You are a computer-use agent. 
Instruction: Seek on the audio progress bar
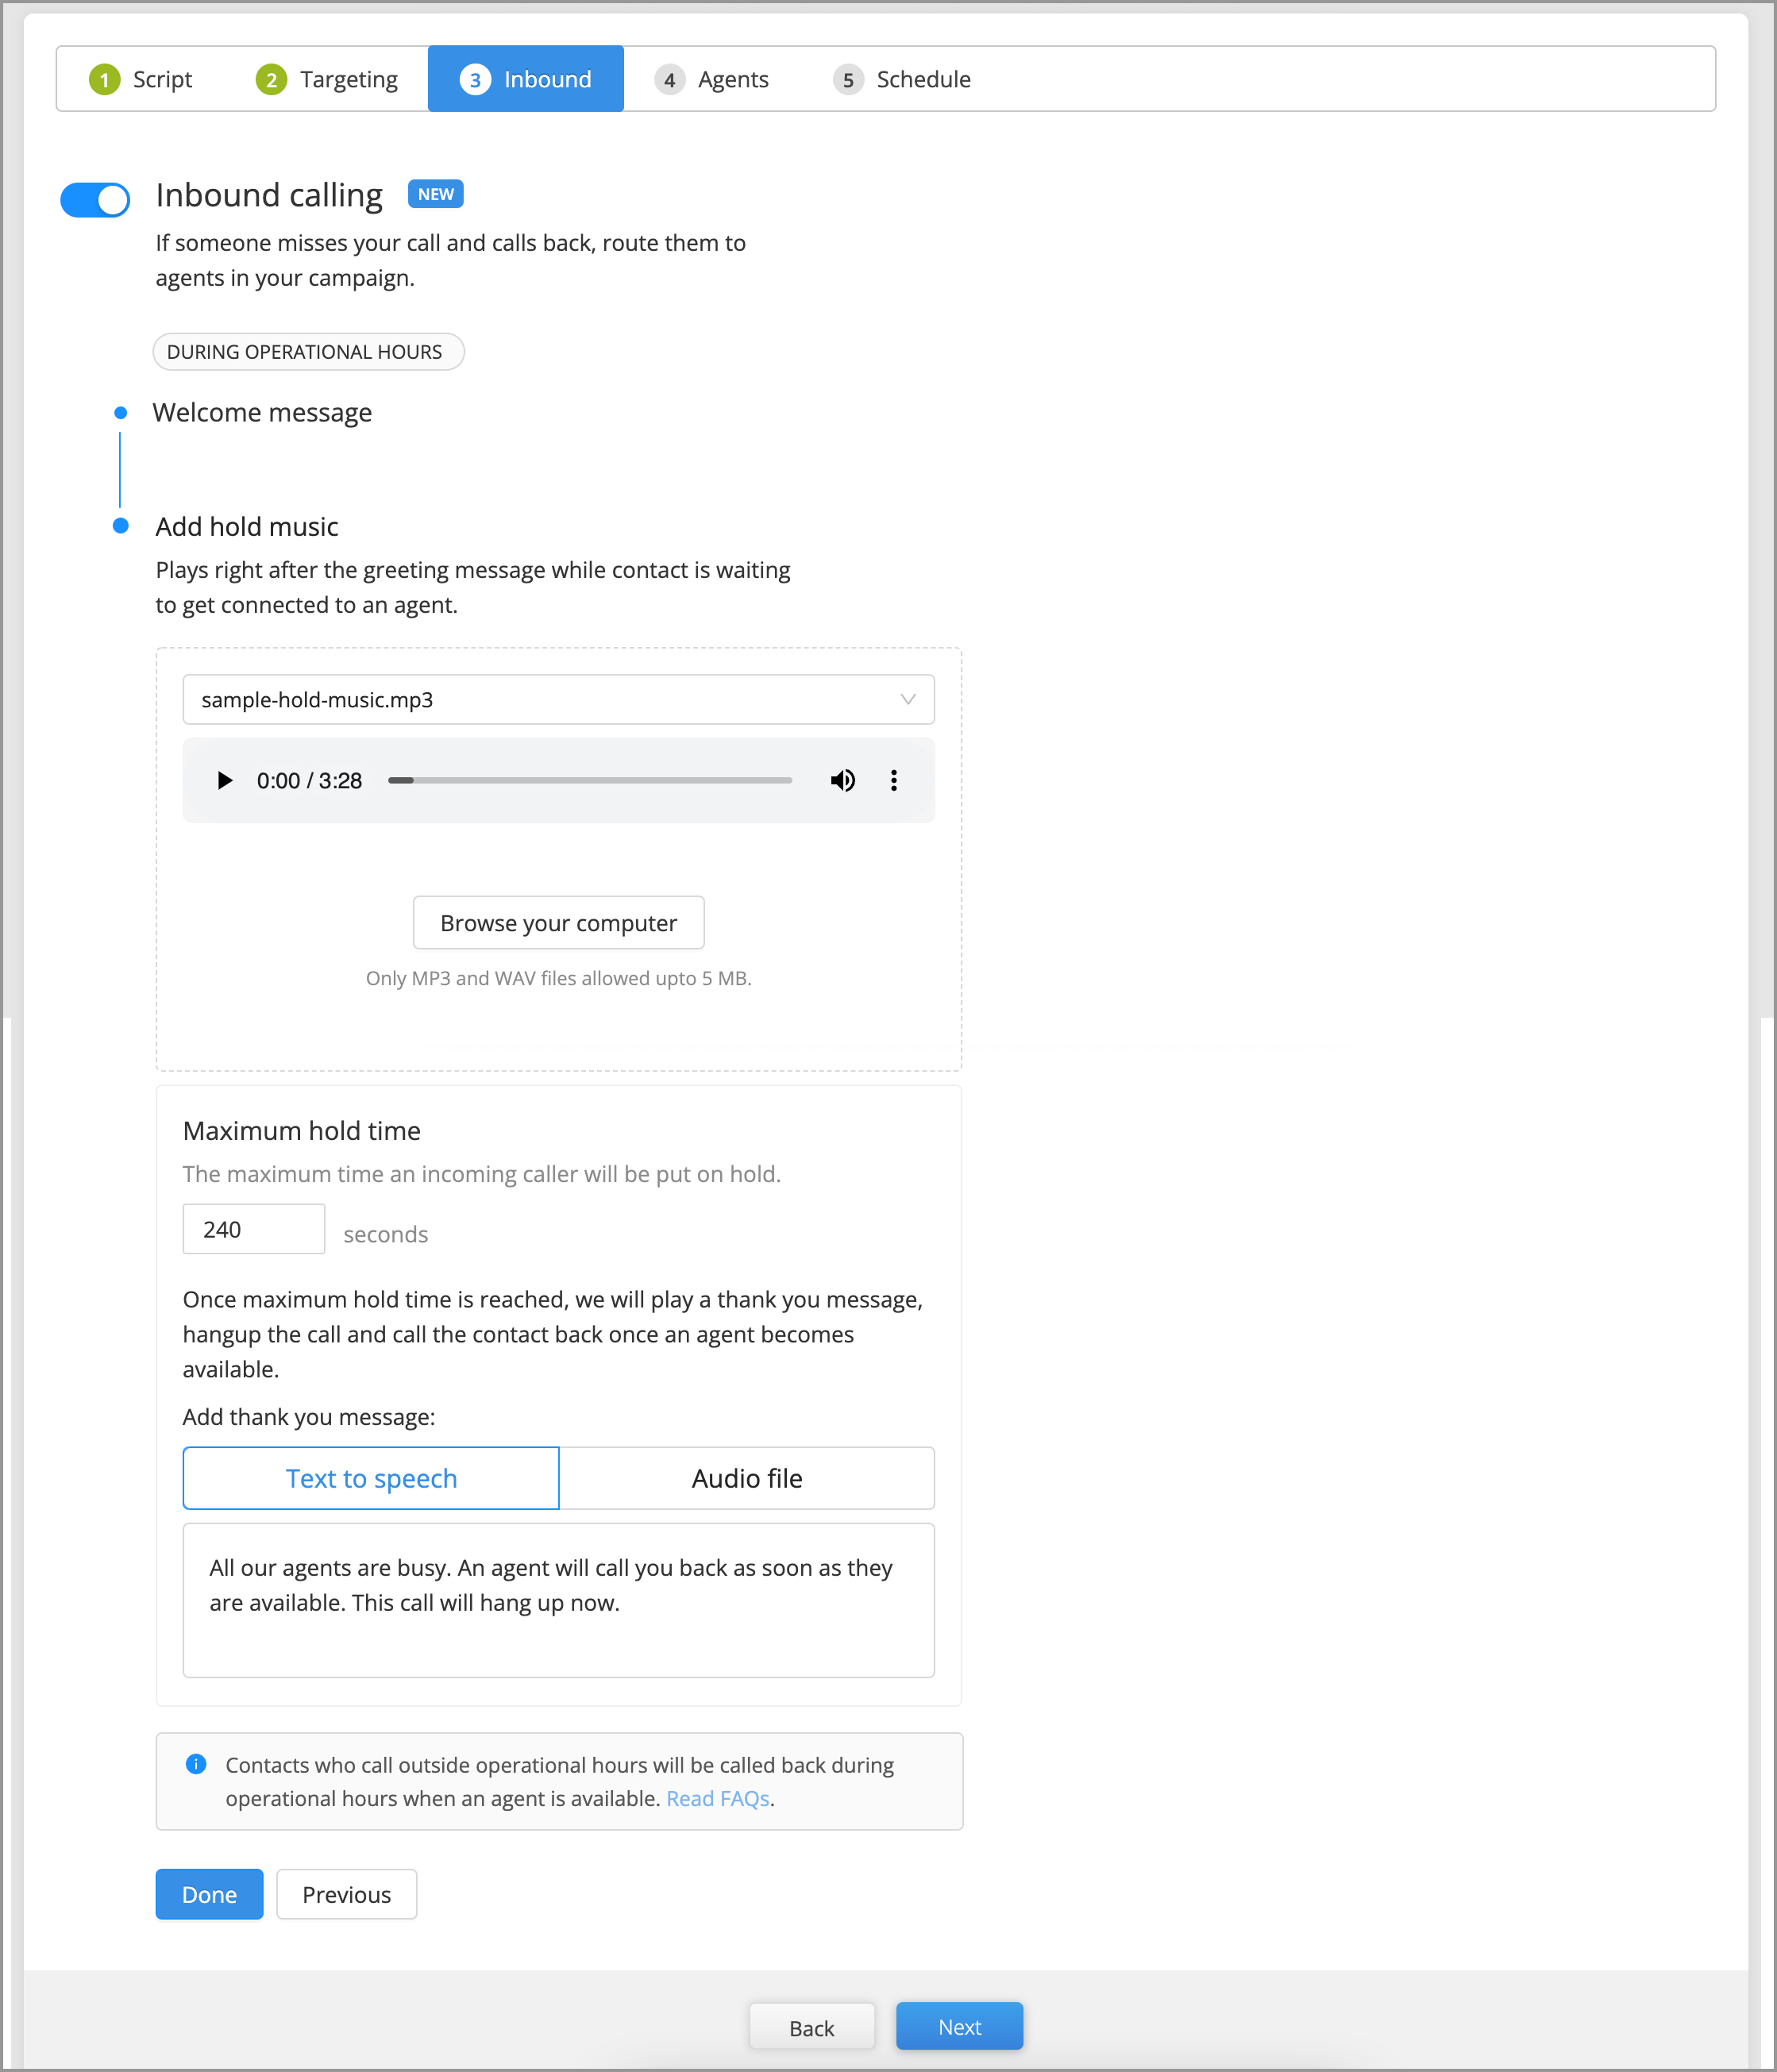(x=590, y=780)
